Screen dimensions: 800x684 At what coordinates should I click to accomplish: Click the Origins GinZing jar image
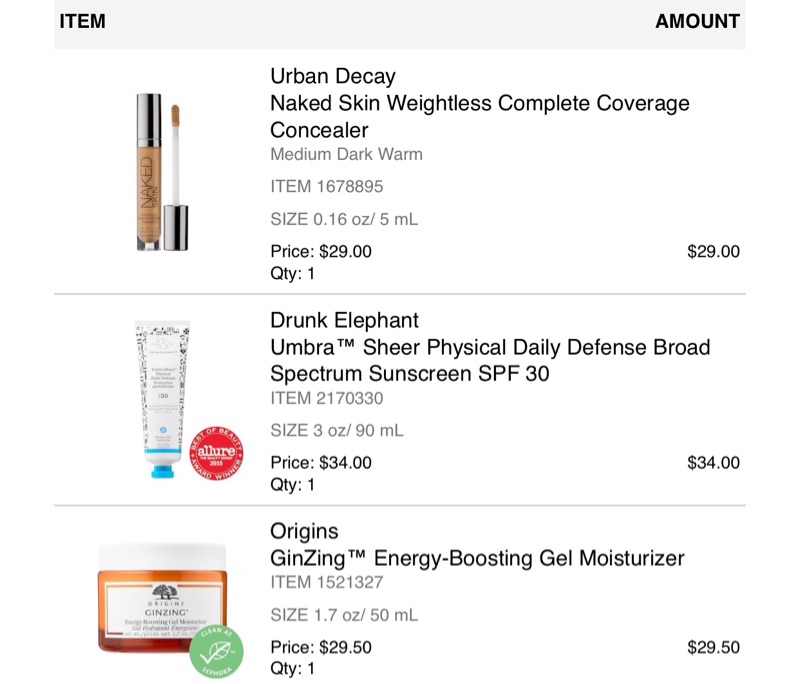(161, 598)
